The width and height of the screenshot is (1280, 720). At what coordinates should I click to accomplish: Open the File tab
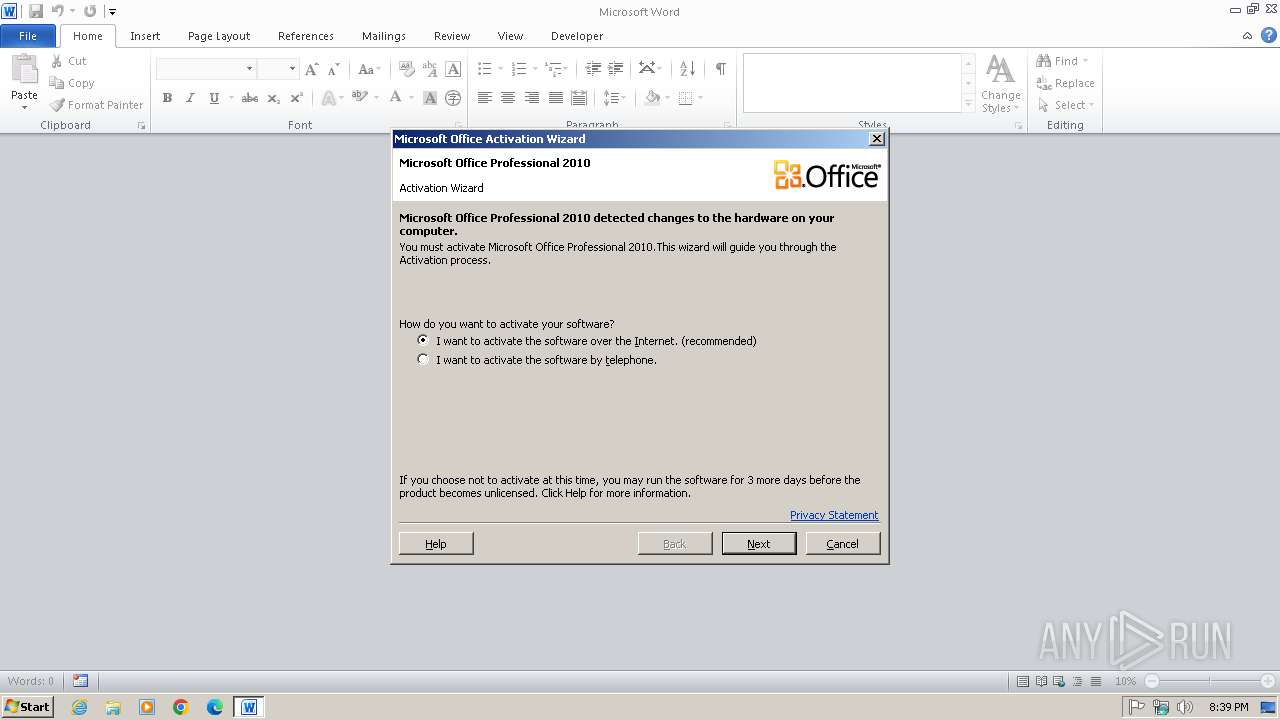click(28, 36)
